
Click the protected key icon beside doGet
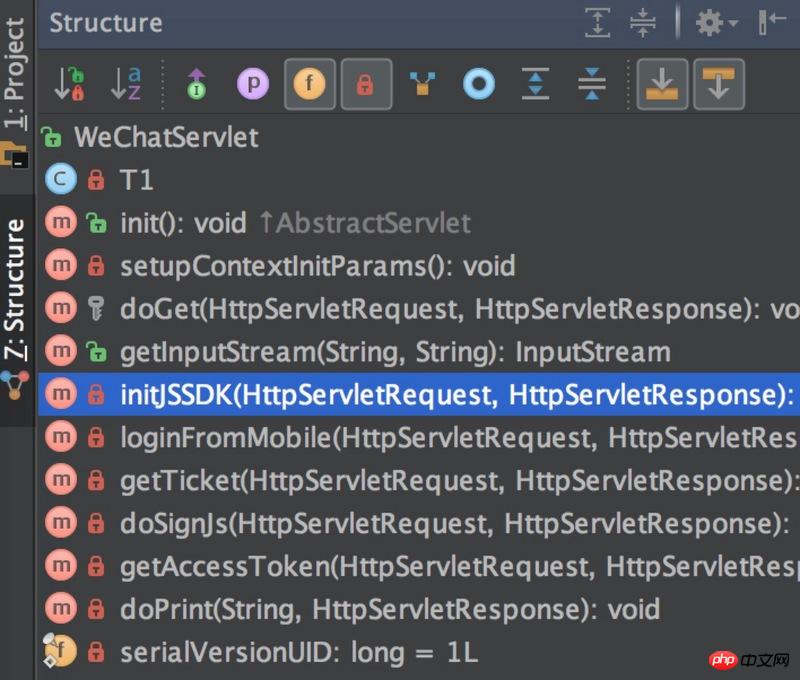tap(95, 308)
